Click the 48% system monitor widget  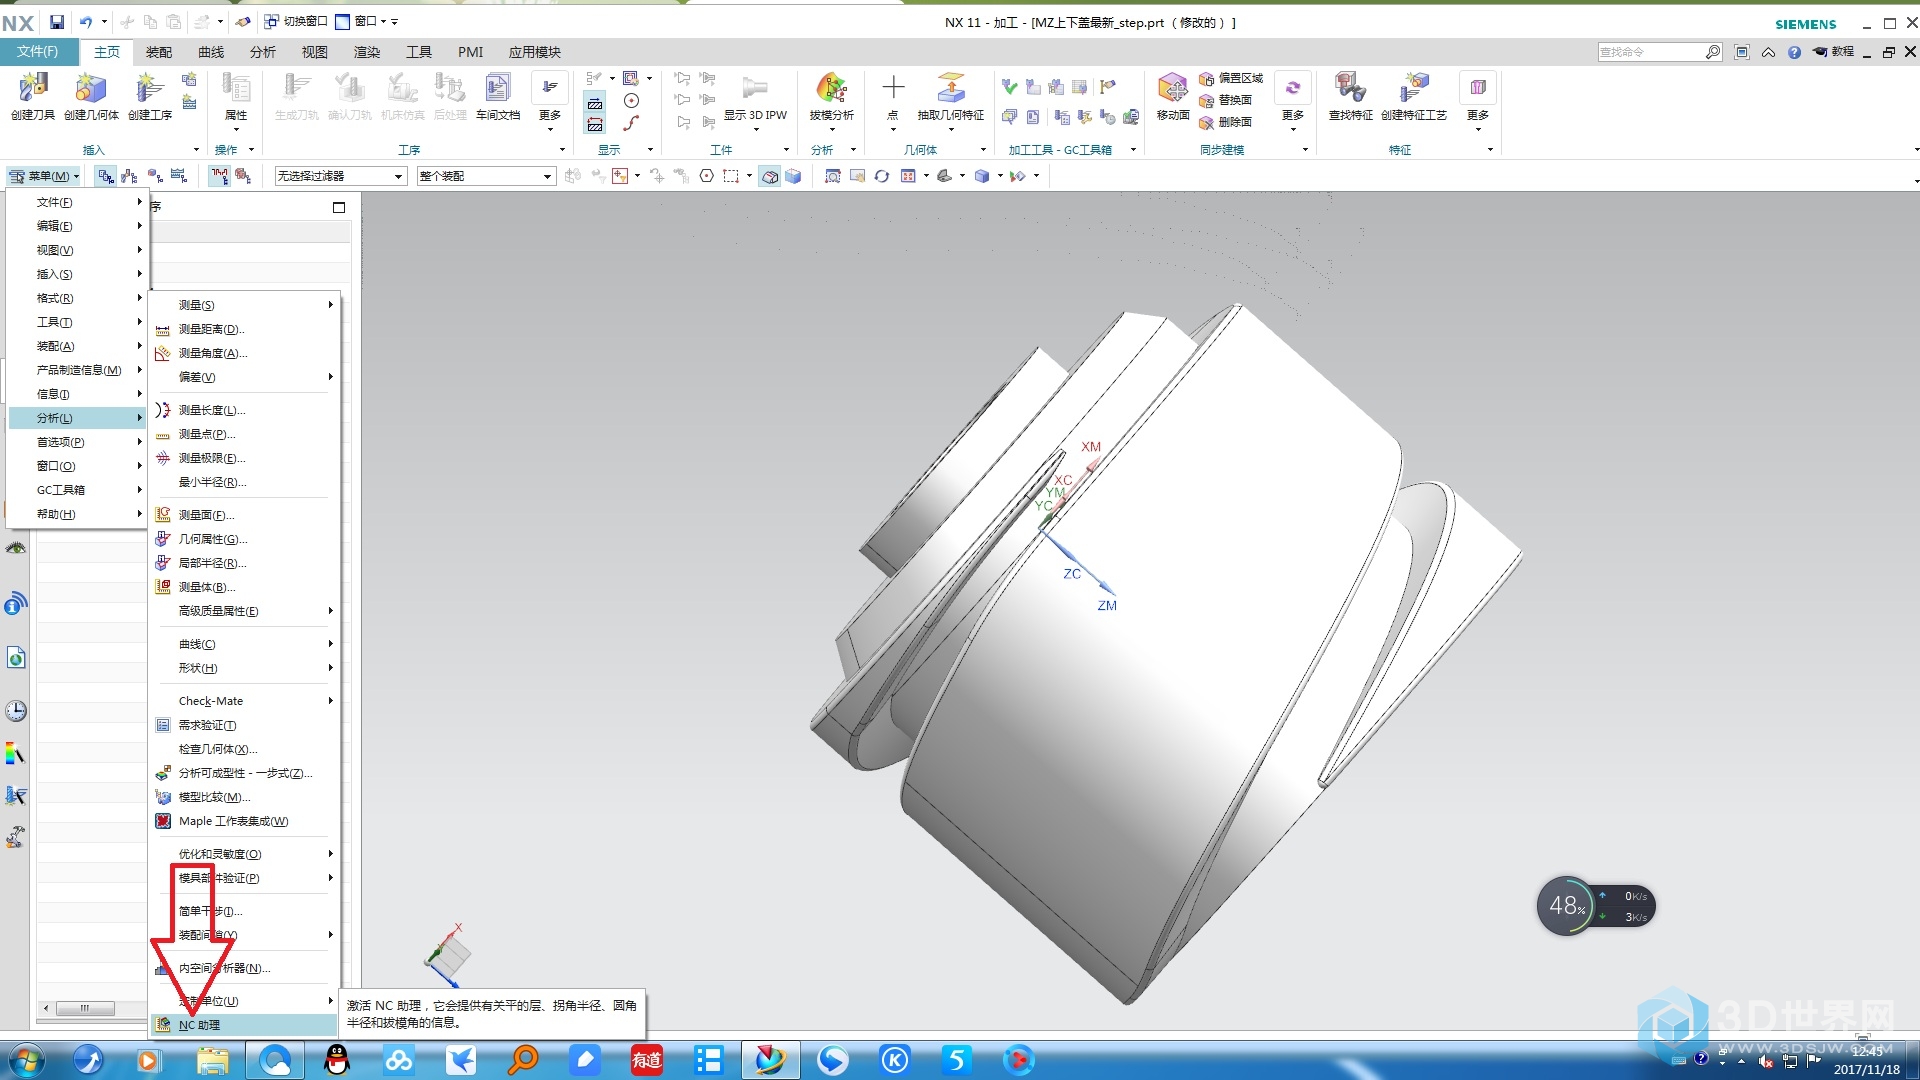pyautogui.click(x=1595, y=906)
